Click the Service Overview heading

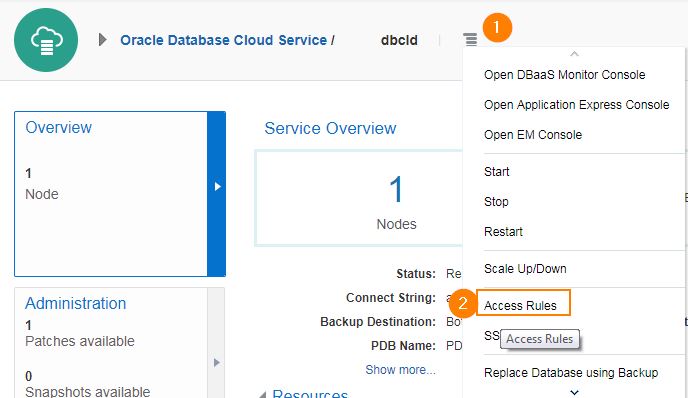[330, 128]
